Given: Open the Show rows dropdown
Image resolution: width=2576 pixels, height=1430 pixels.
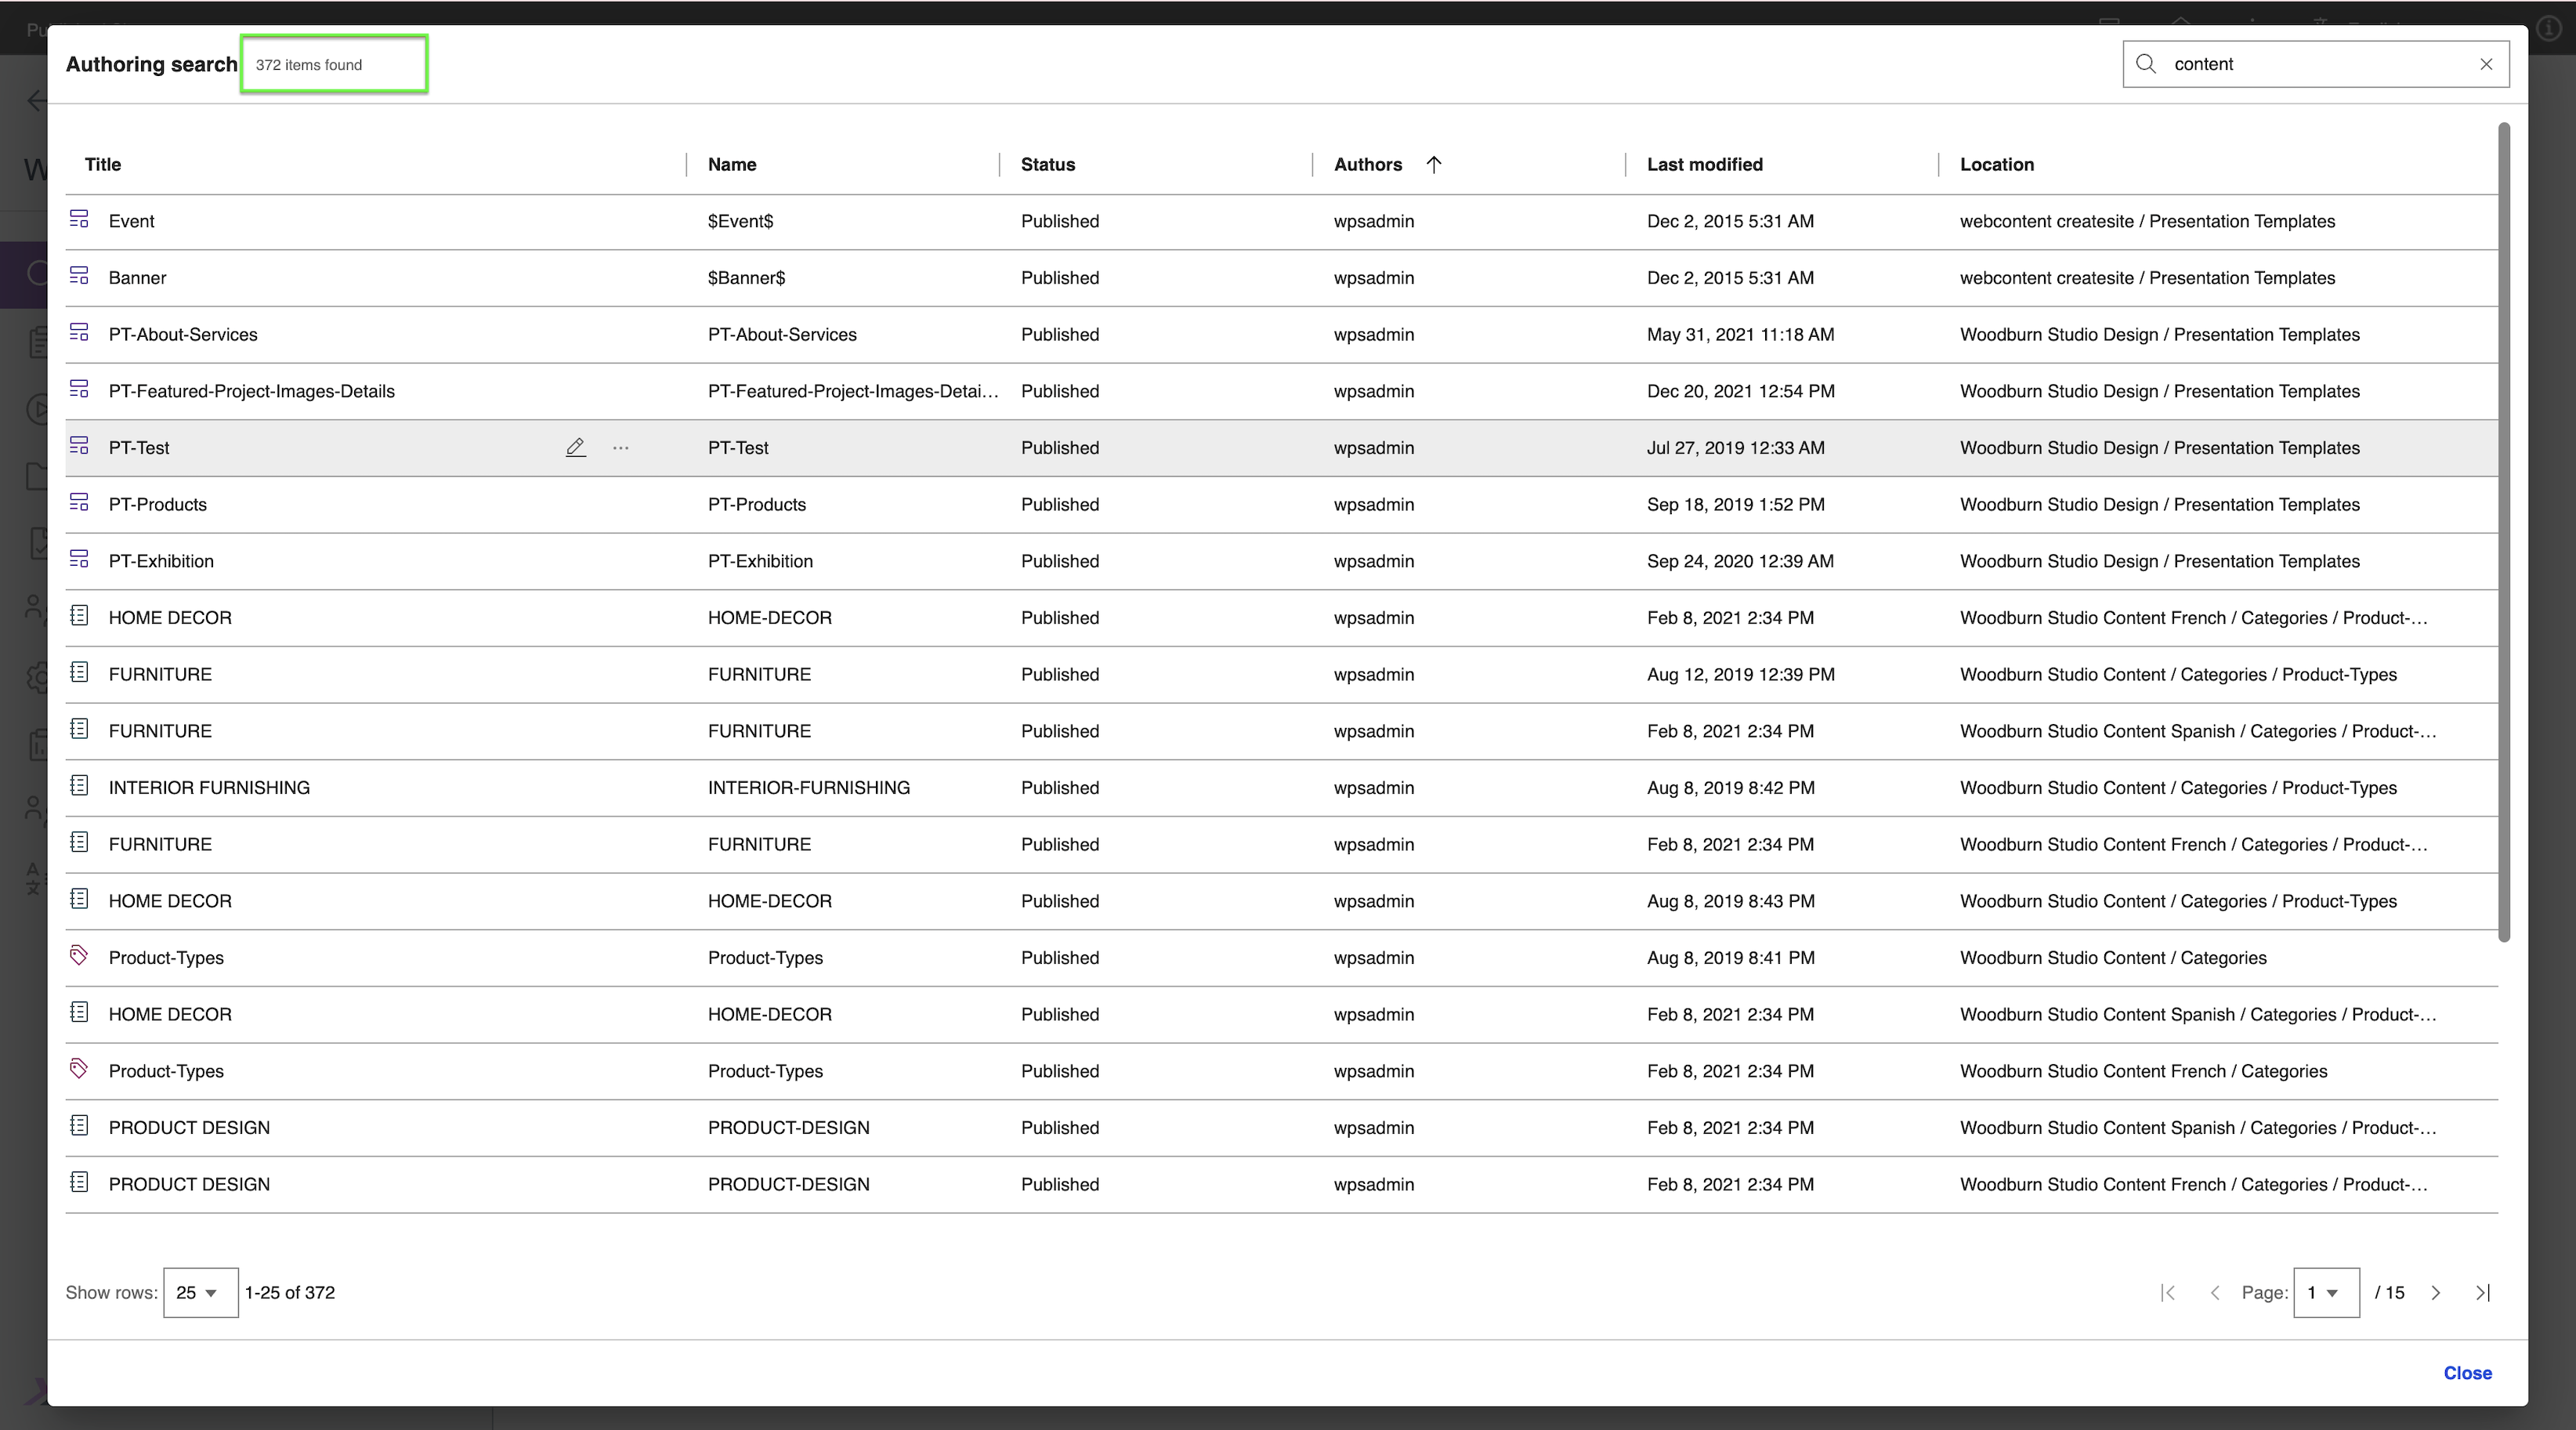Looking at the screenshot, I should tap(200, 1293).
